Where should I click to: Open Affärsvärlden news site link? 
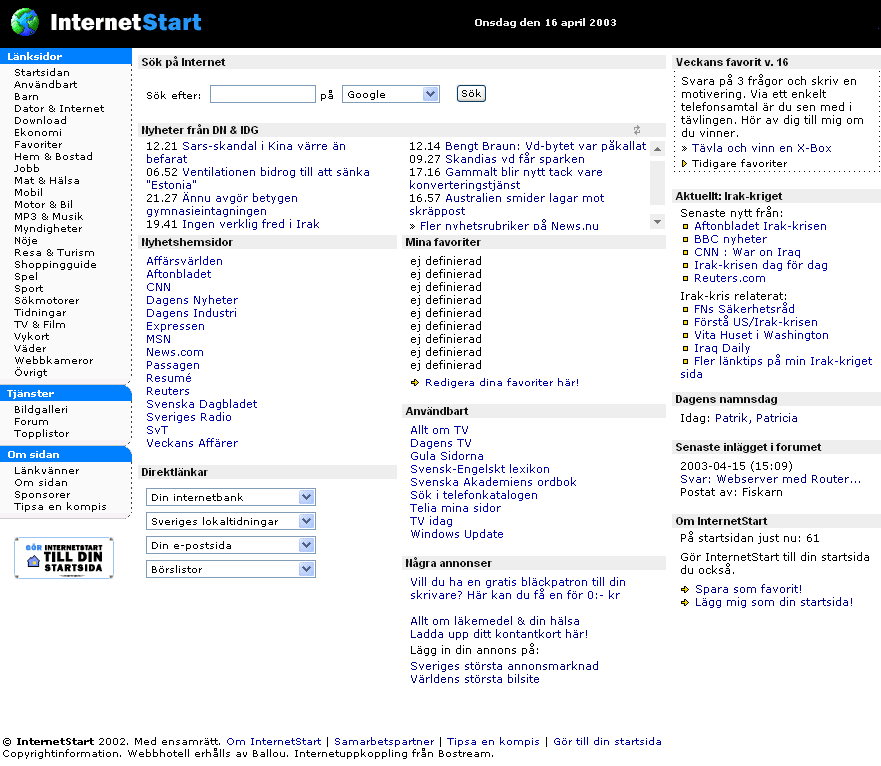184,261
